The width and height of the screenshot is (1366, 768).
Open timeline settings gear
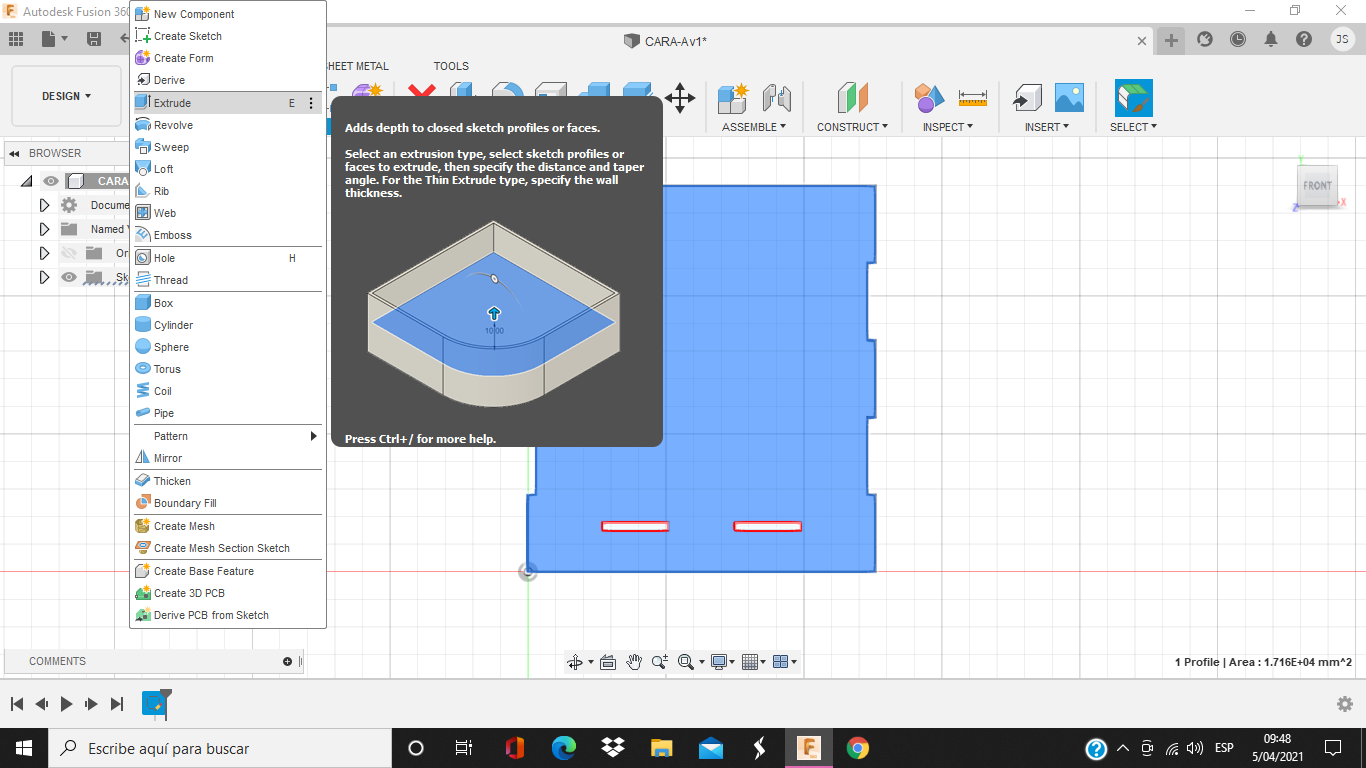[1345, 704]
